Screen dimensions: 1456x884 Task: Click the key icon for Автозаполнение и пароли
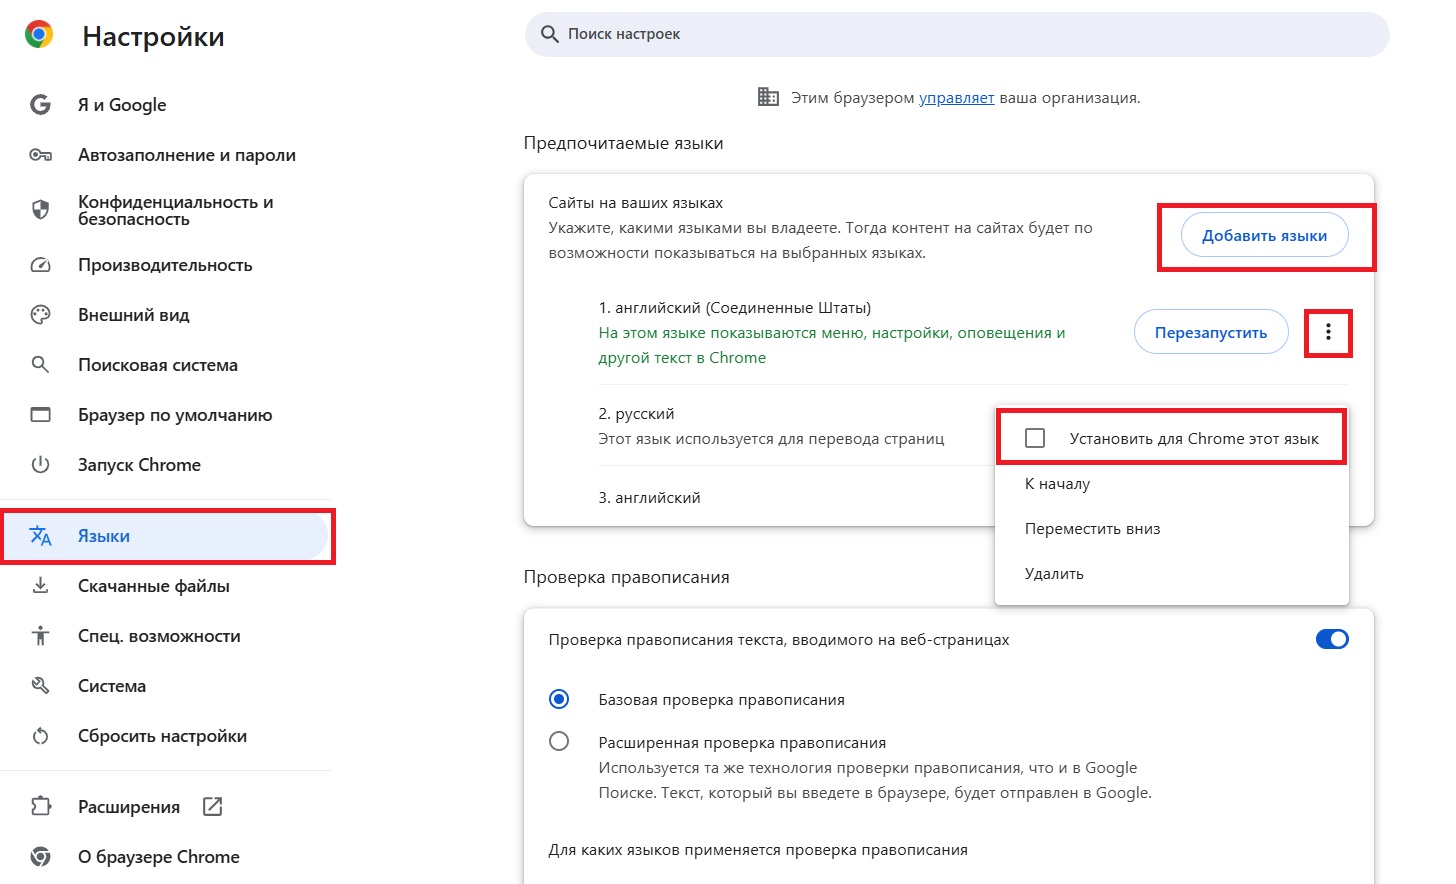40,155
